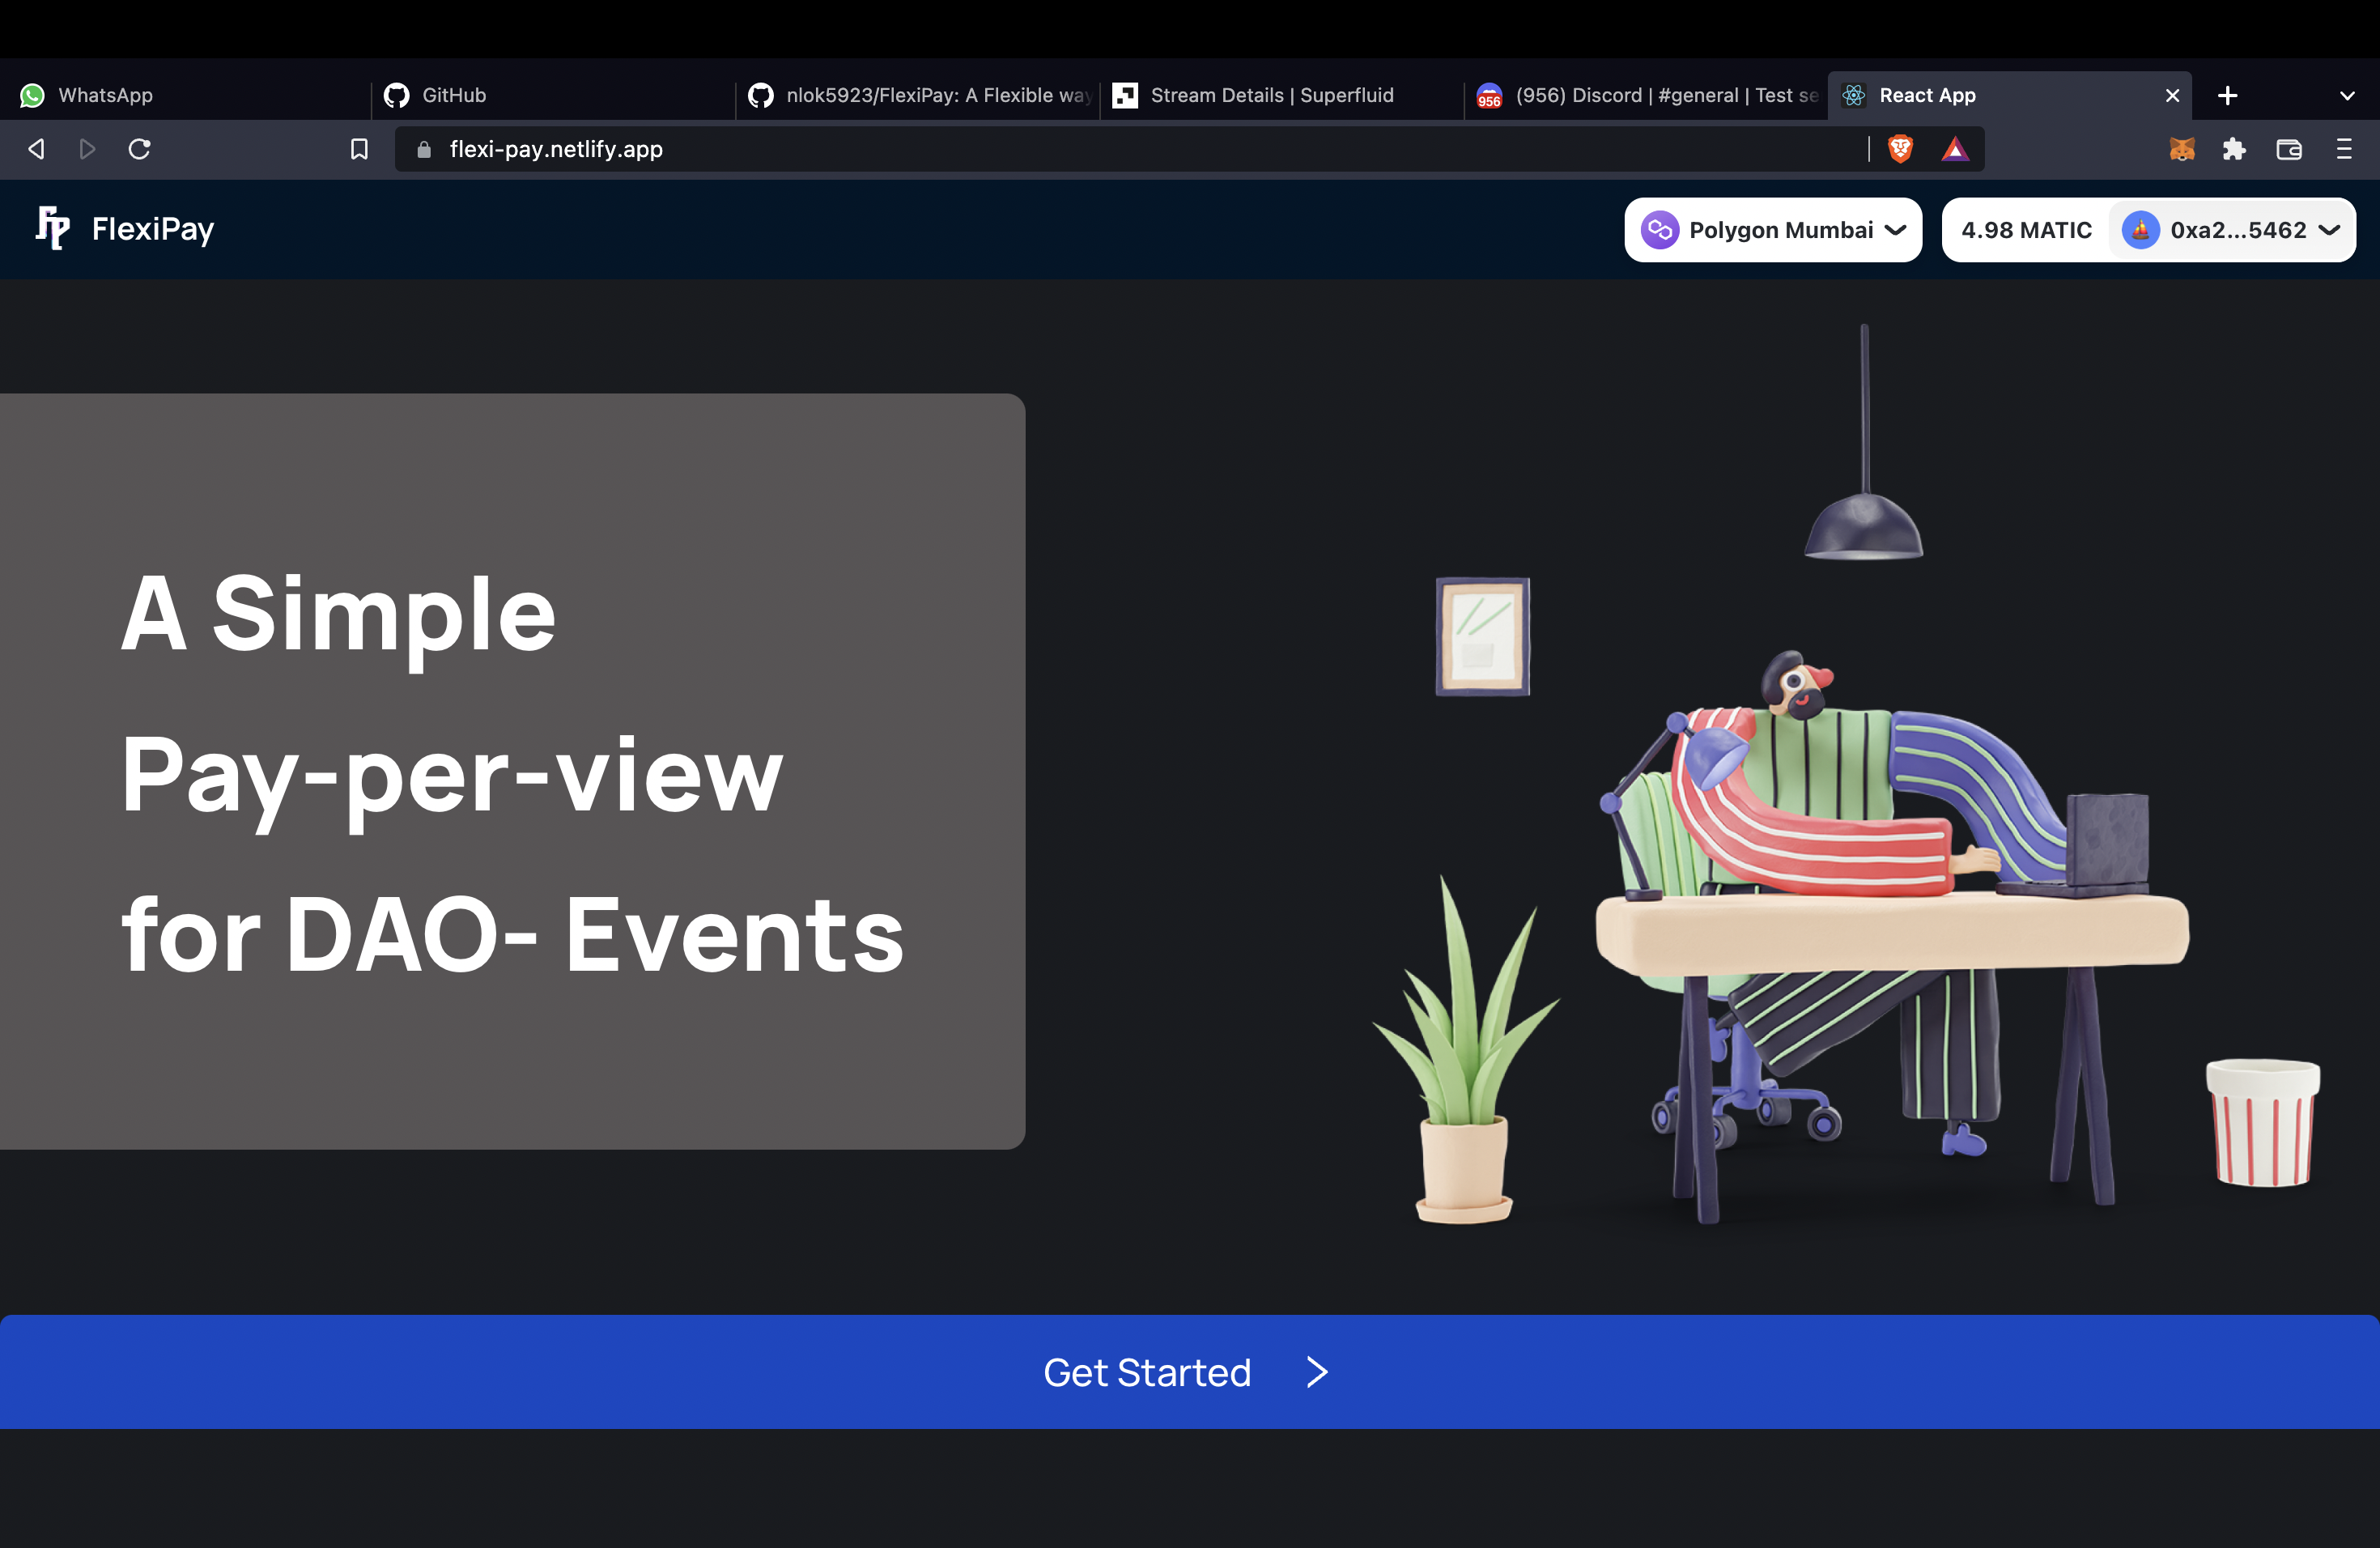Switch to the WhatsApp tab
Image resolution: width=2380 pixels, height=1548 pixels.
pos(185,96)
